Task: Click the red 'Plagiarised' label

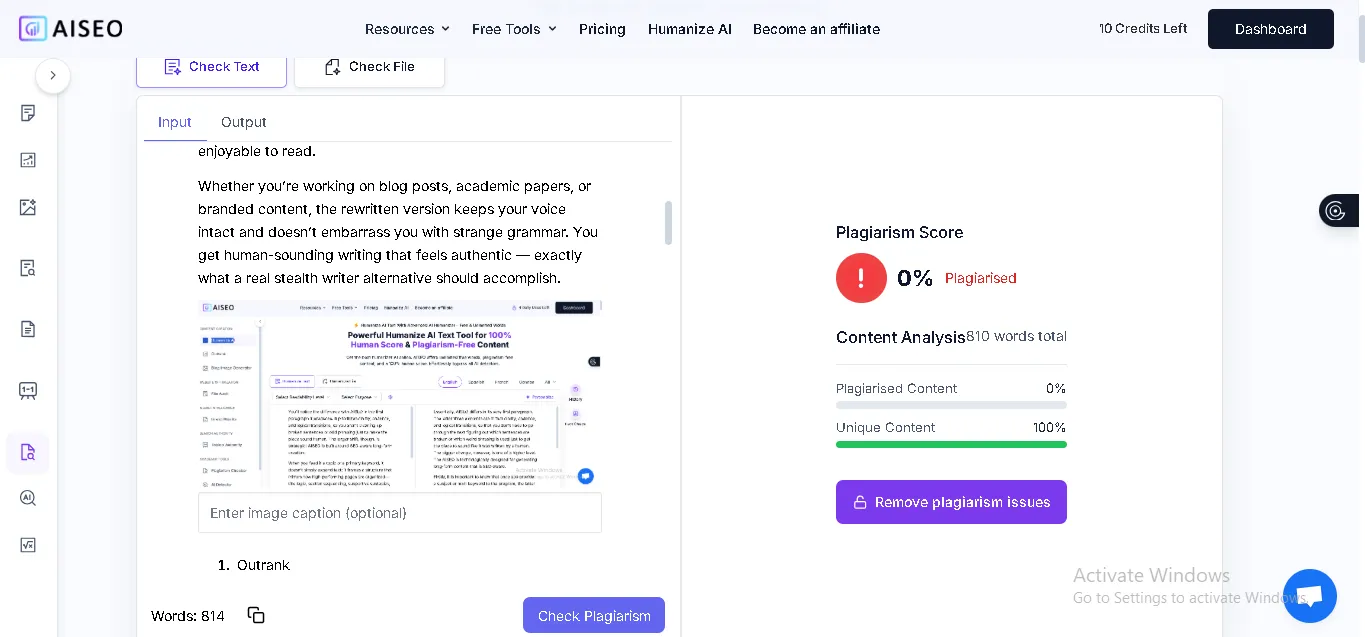Action: 981,278
